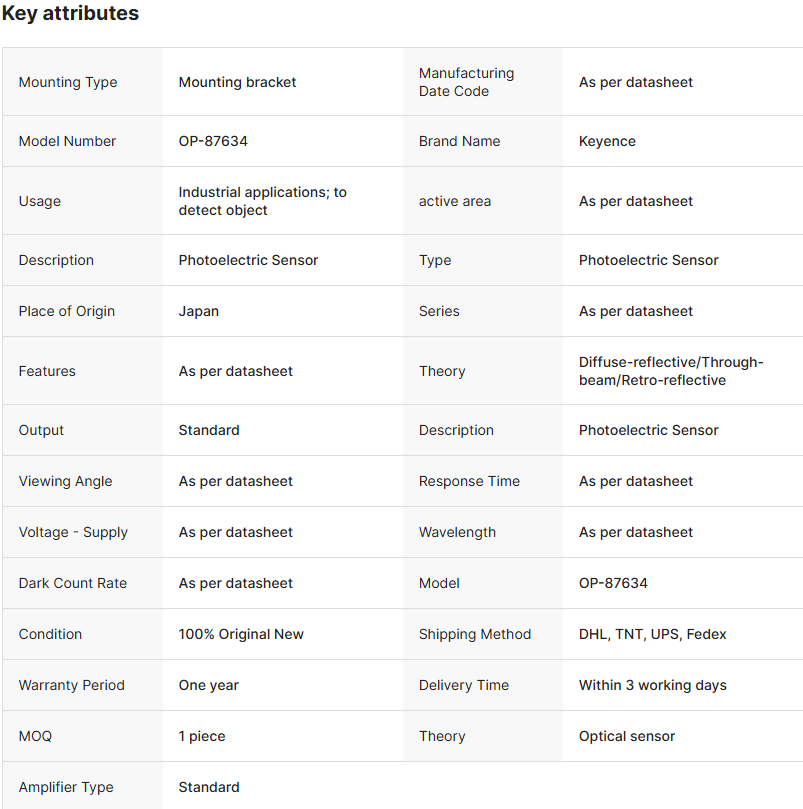803x809 pixels.
Task: Click the Diffuse-reflective/Through-beam/Retro-reflective value
Action: click(x=670, y=371)
